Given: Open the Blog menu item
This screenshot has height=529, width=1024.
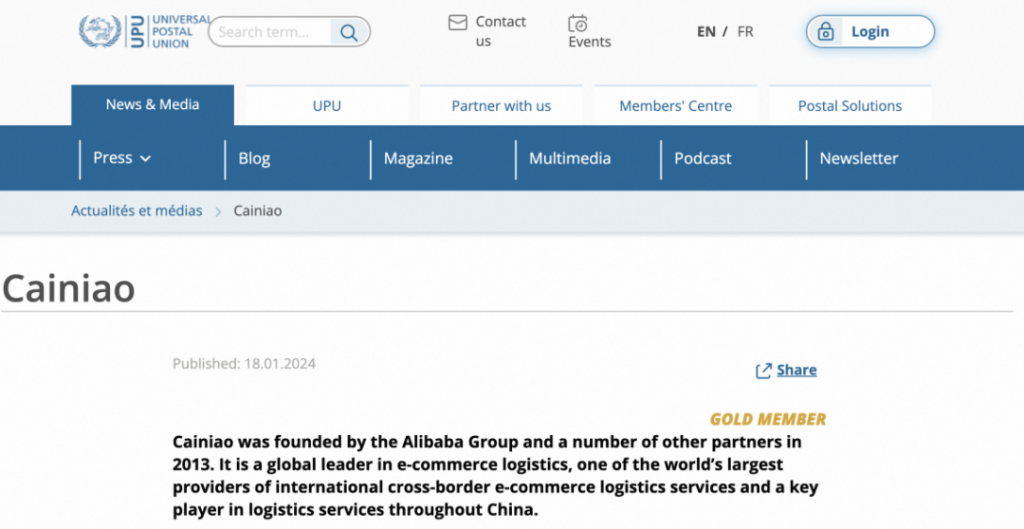Looking at the screenshot, I should pyautogui.click(x=254, y=159).
